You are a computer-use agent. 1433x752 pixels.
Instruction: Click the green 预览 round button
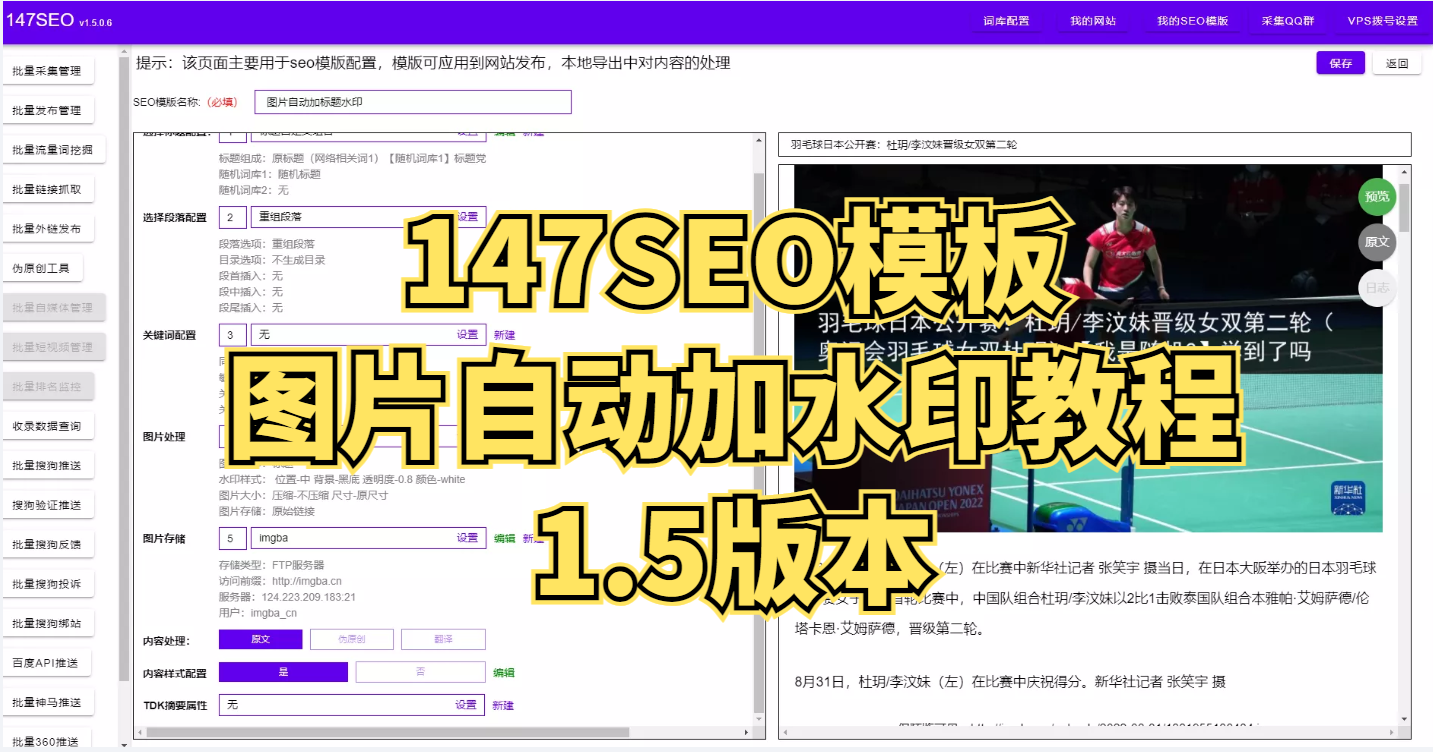(x=1377, y=196)
